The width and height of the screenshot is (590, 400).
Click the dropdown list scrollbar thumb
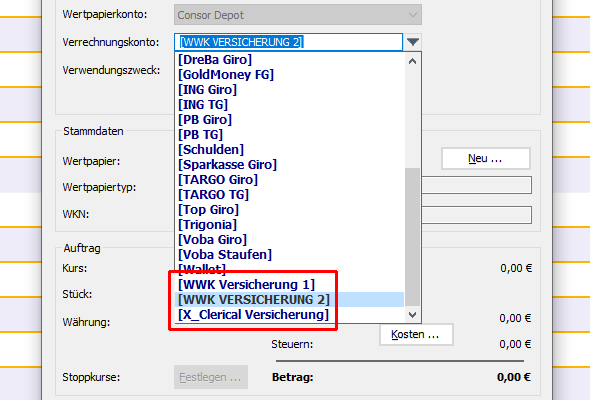tap(412, 237)
